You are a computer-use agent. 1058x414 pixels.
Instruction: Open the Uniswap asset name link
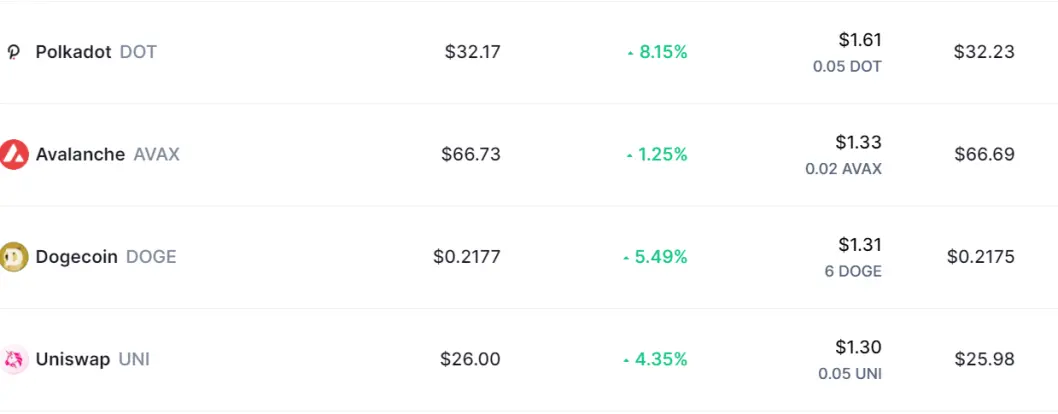coord(72,359)
